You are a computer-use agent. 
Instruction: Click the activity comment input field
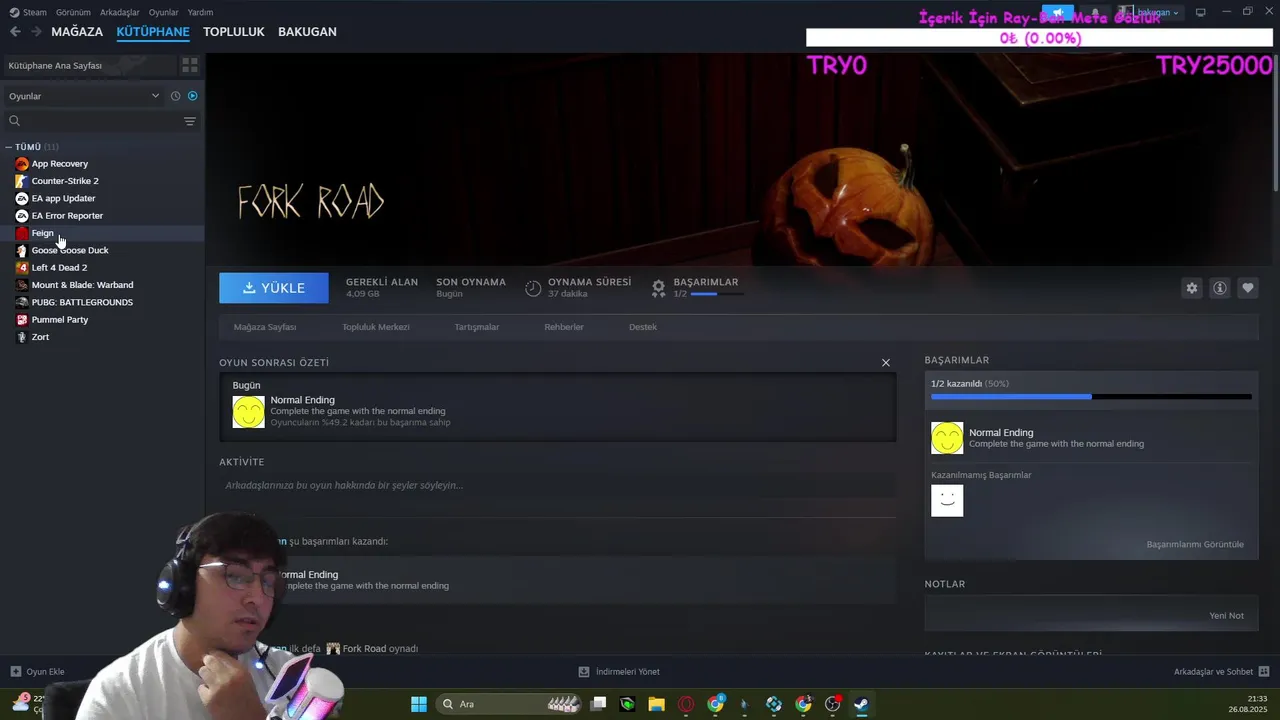(x=557, y=485)
